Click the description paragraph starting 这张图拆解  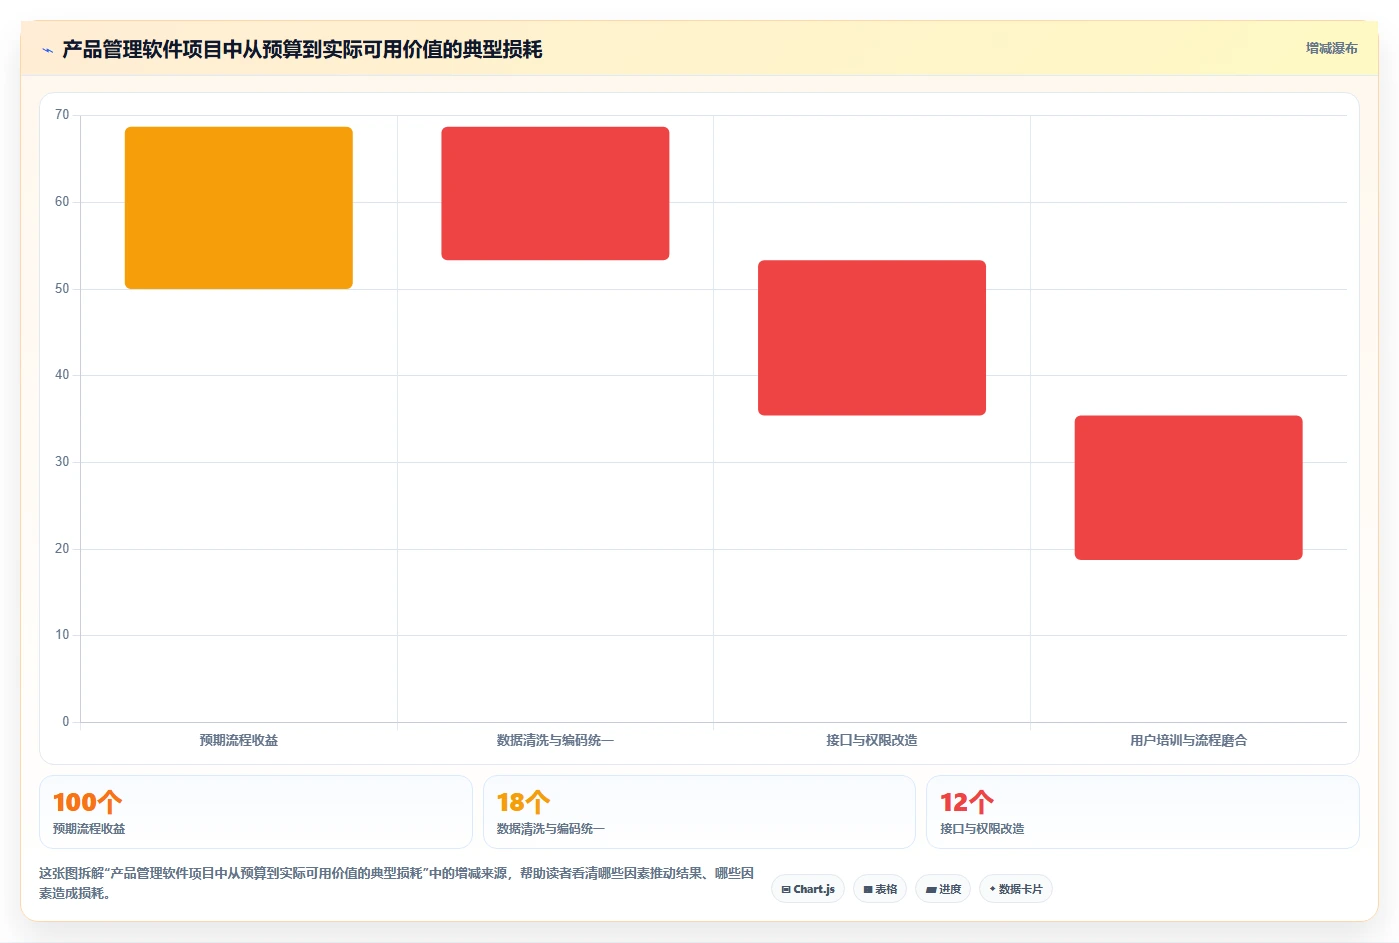coord(397,883)
